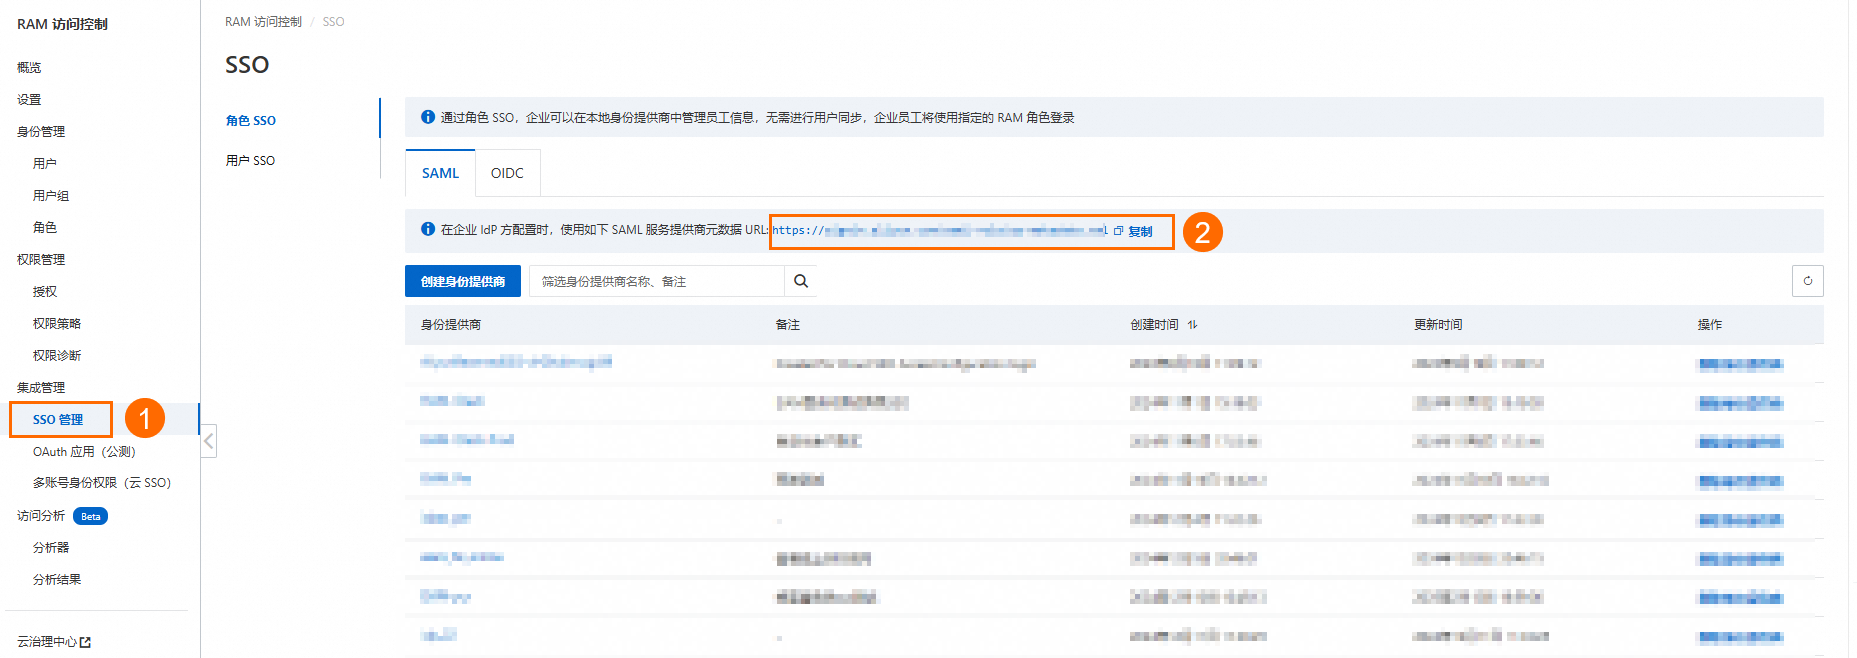Open 权限诊断 in the sidebar
The width and height of the screenshot is (1857, 658).
(57, 356)
